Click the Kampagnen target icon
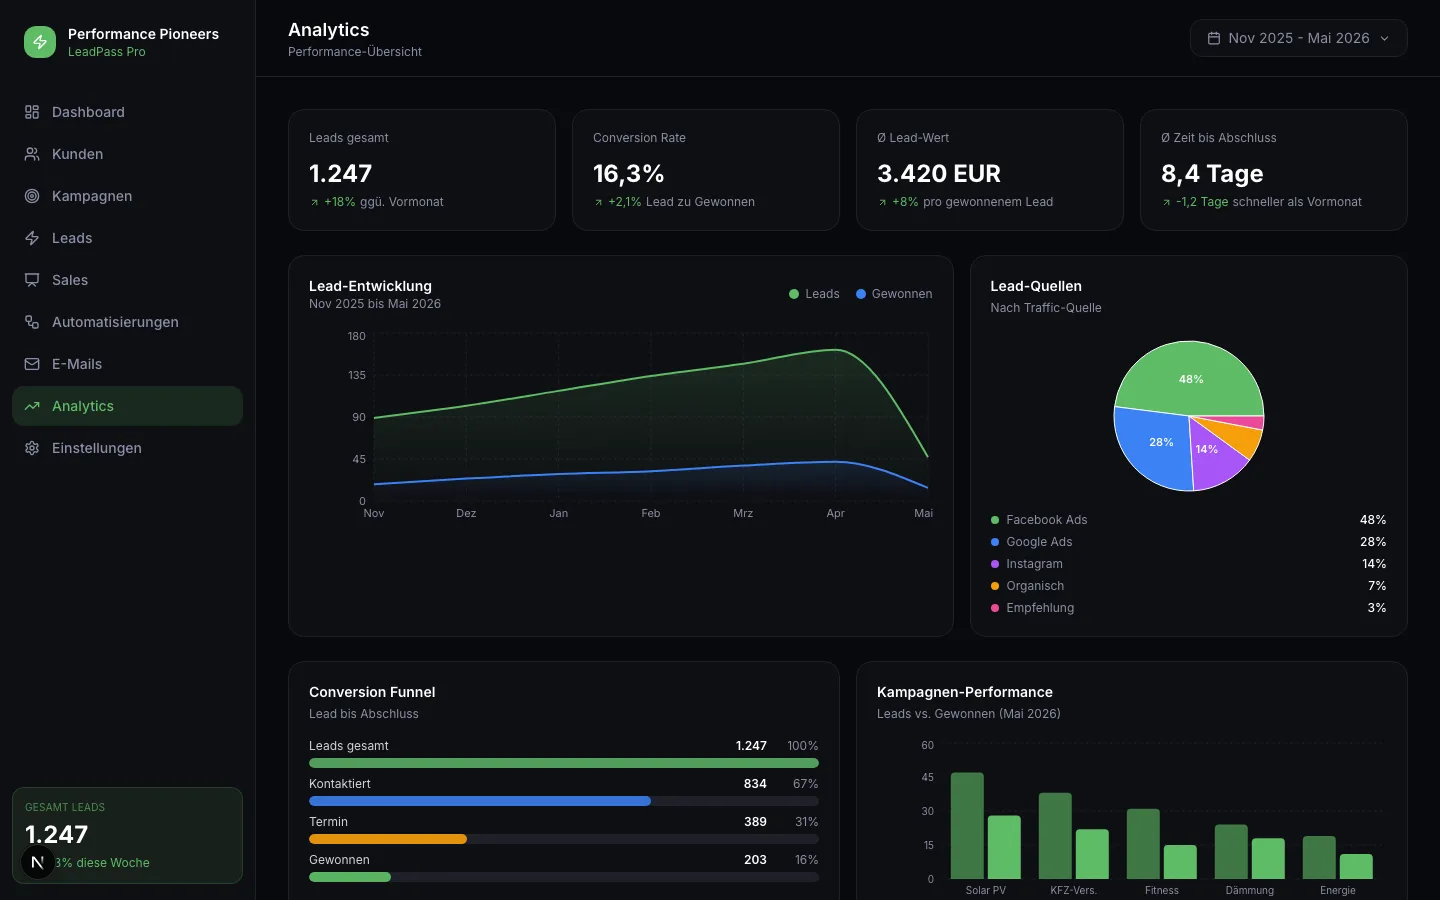 coord(32,196)
